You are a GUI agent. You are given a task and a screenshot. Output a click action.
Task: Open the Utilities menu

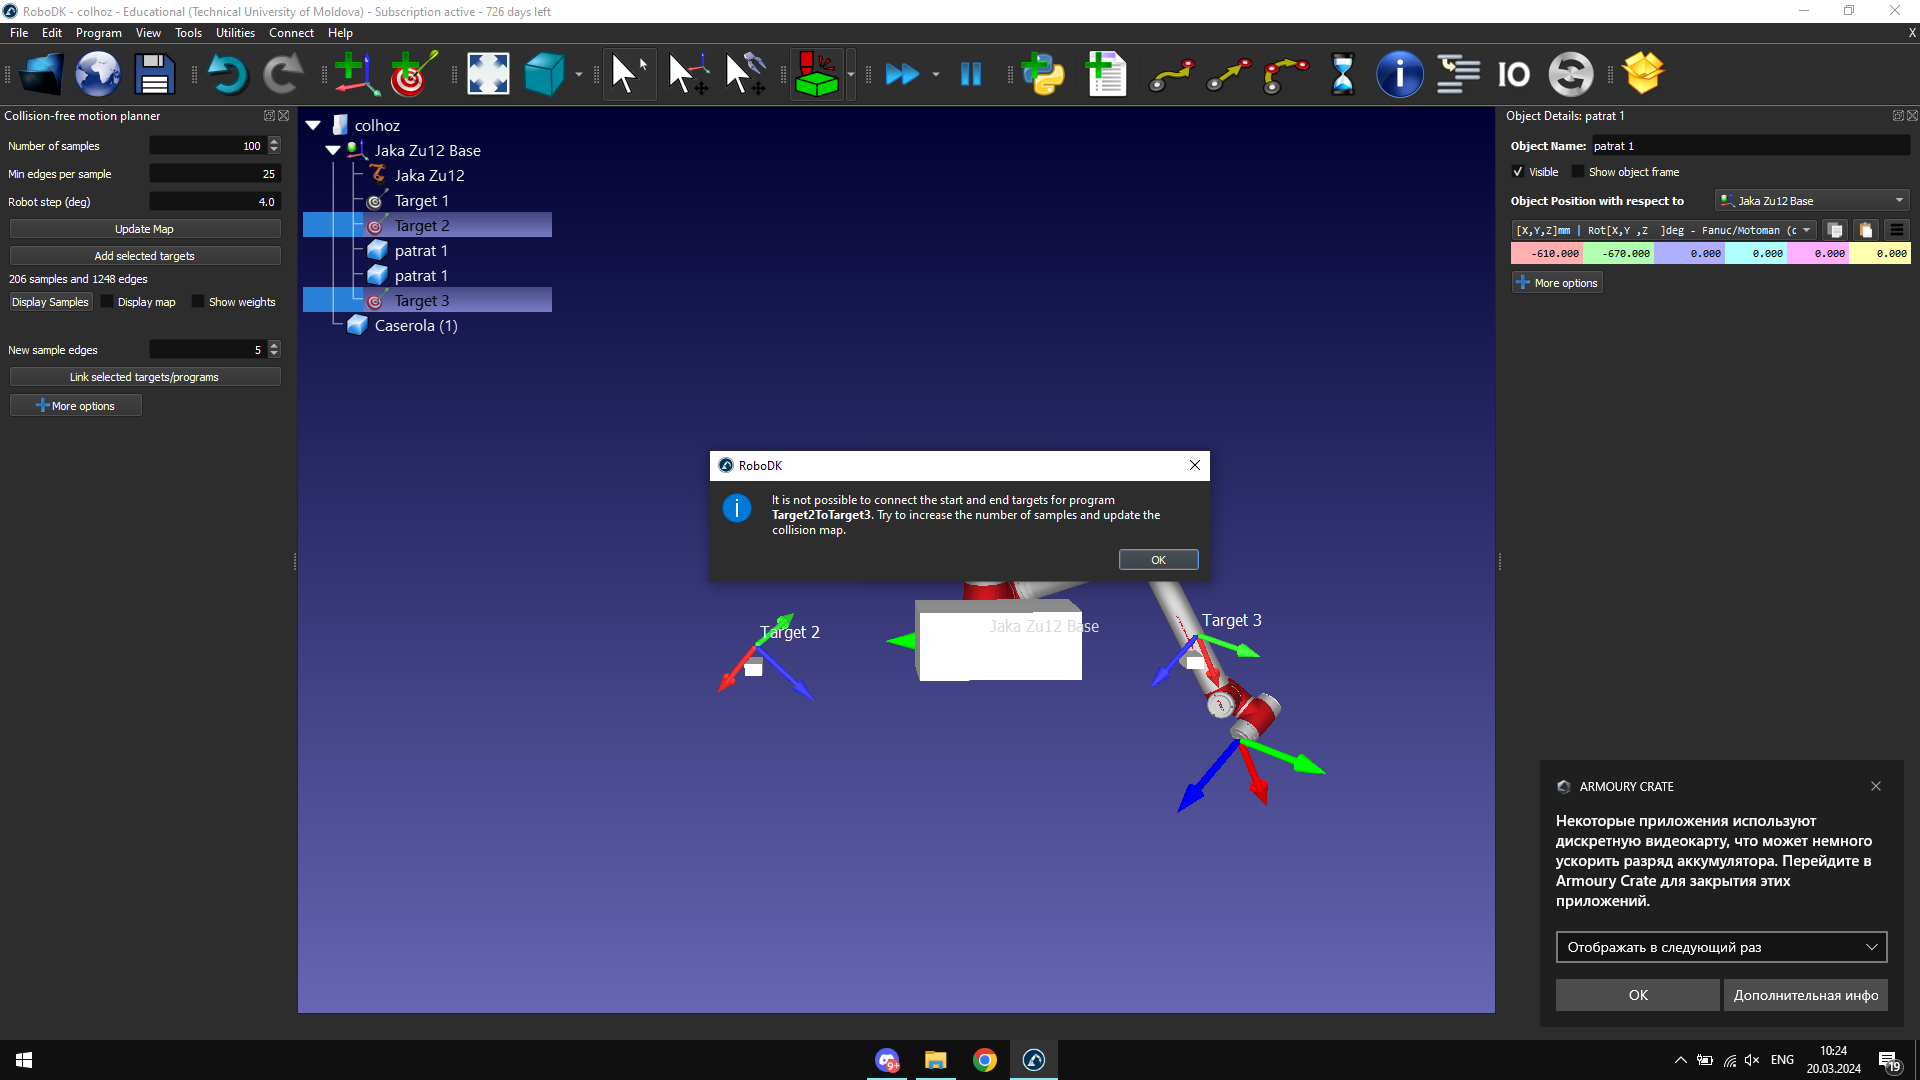tap(235, 33)
